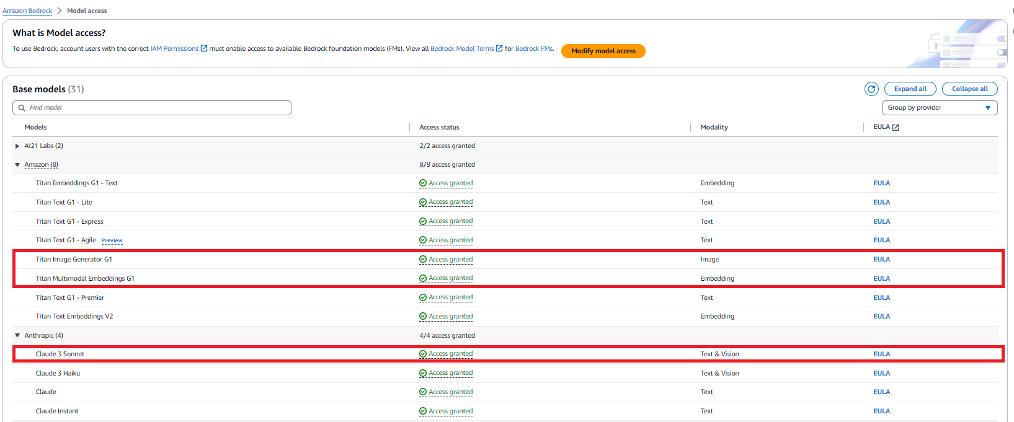Click the search magnifier icon in Find model
The height and width of the screenshot is (422, 1014).
(23, 108)
